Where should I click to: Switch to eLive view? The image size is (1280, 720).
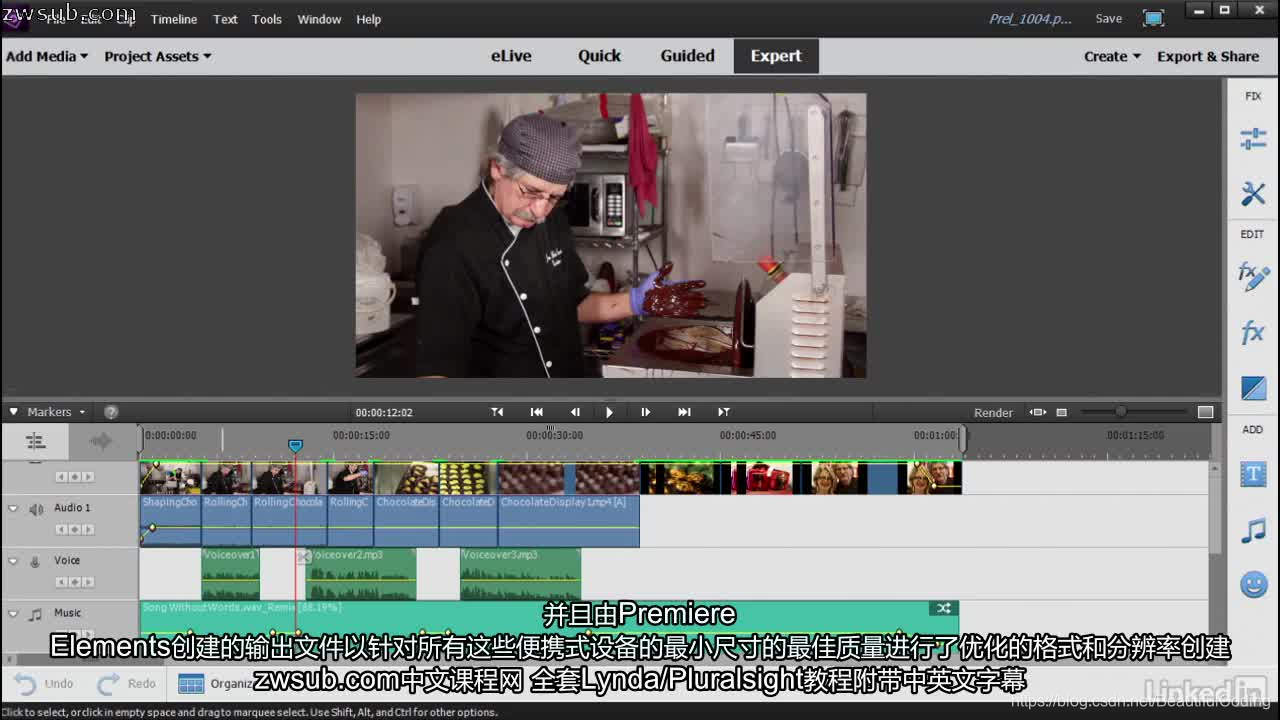coord(511,56)
